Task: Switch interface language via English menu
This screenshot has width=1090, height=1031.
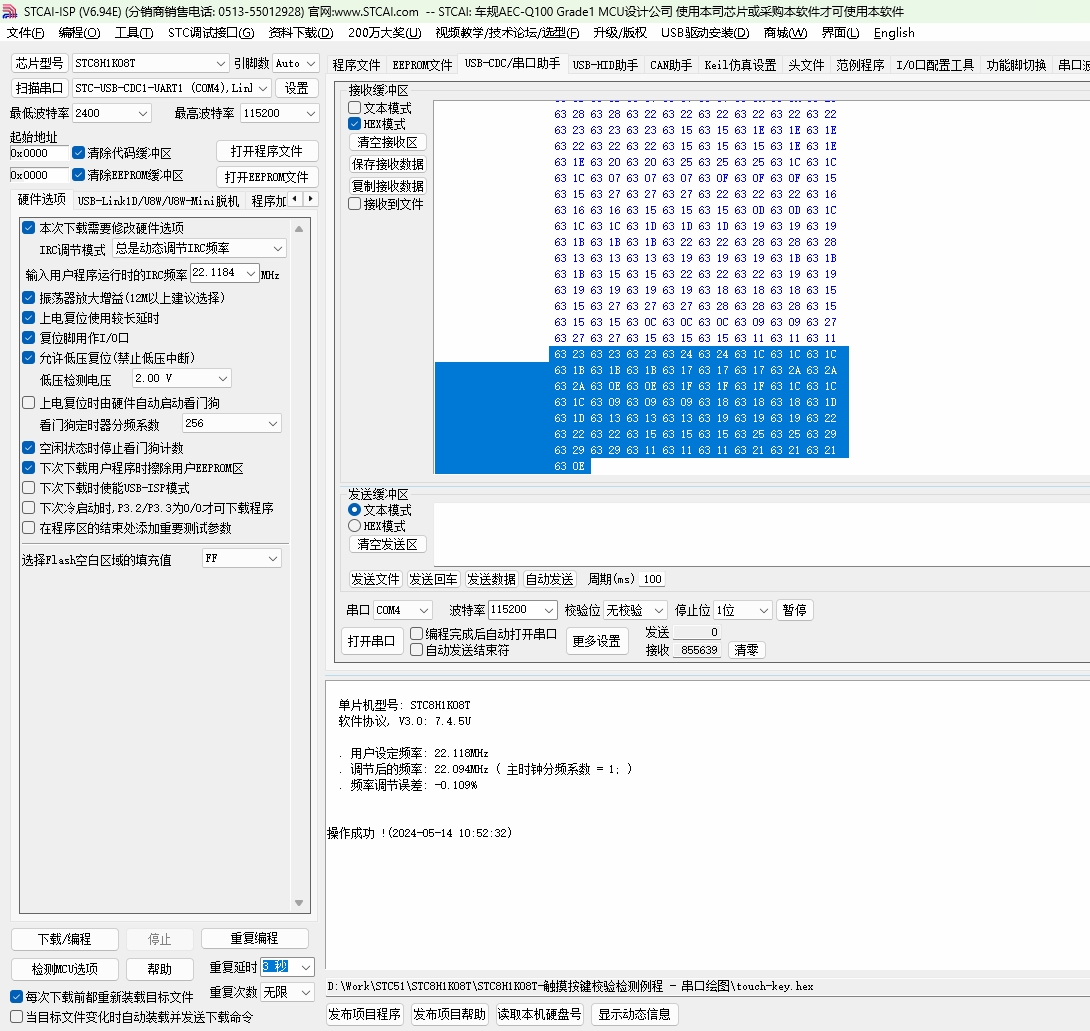Action: (894, 33)
